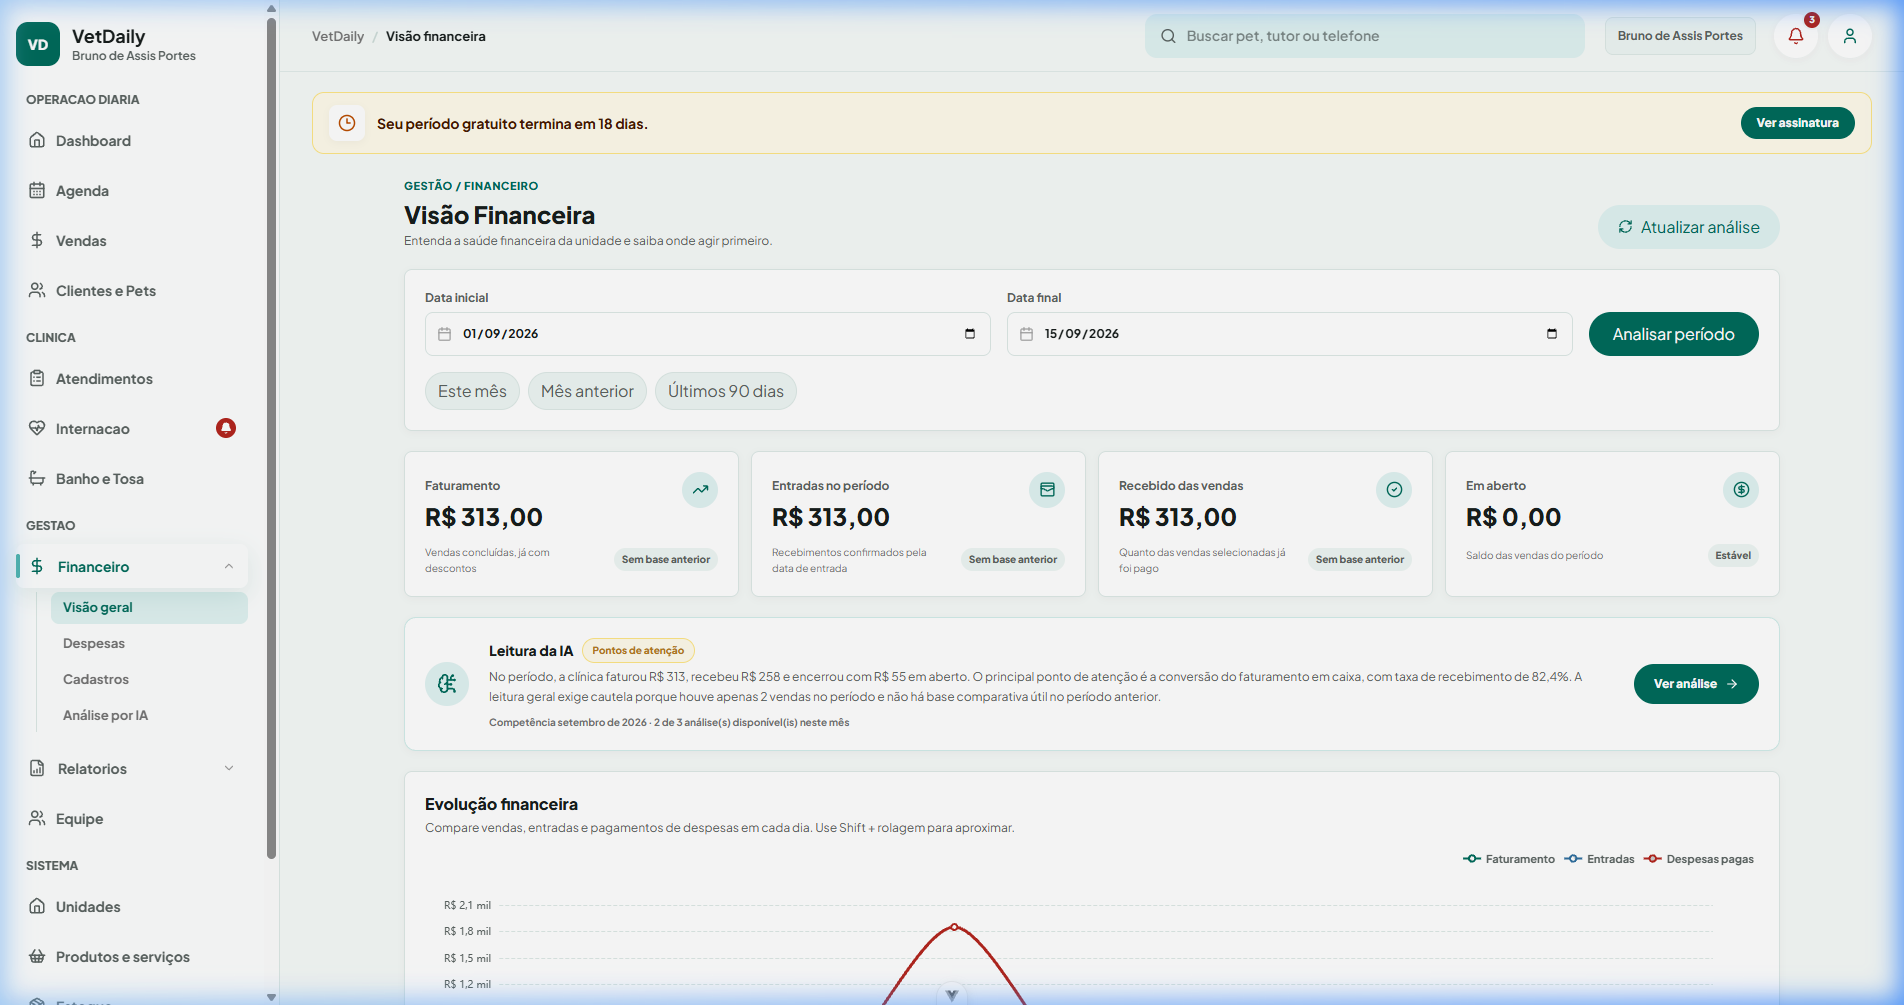Click the Recebido das vendas check icon

click(1394, 490)
